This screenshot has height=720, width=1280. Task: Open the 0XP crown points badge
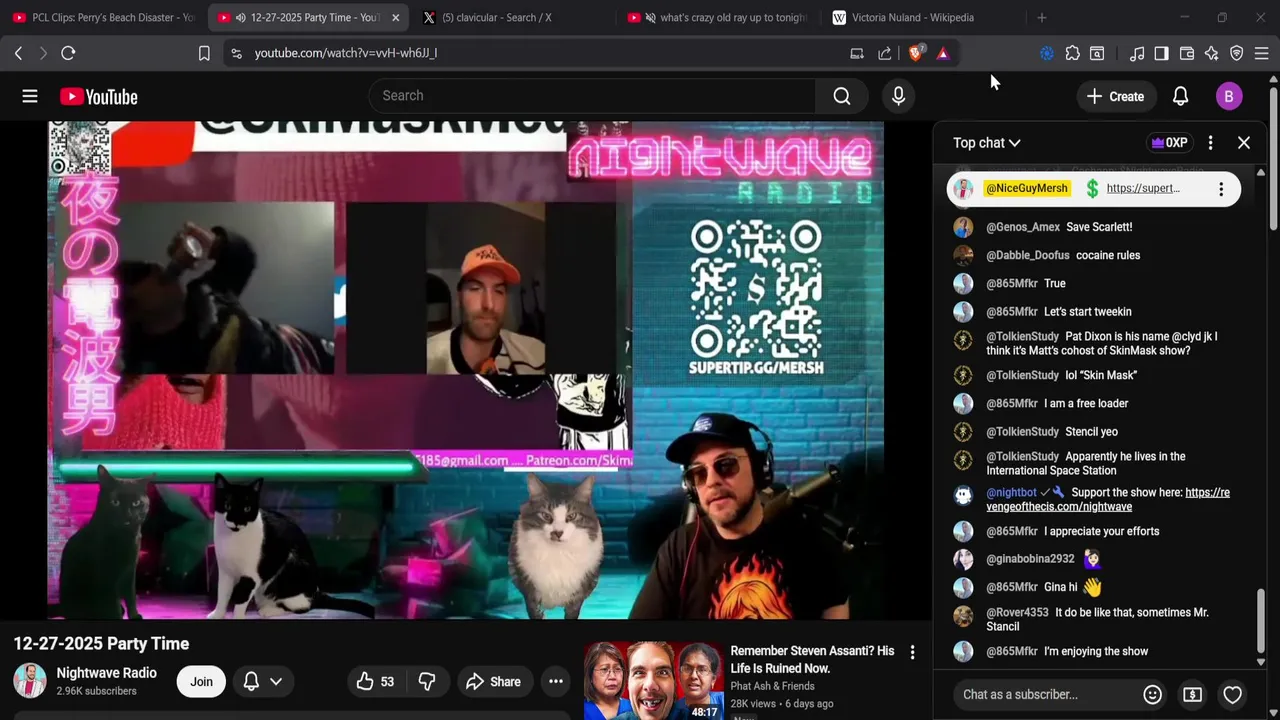click(x=1169, y=143)
